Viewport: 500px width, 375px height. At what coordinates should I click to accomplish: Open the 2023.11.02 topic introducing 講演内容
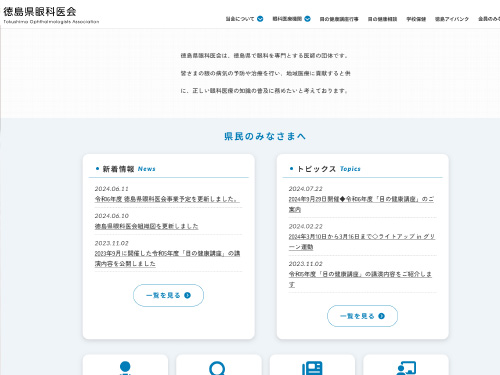click(360, 279)
